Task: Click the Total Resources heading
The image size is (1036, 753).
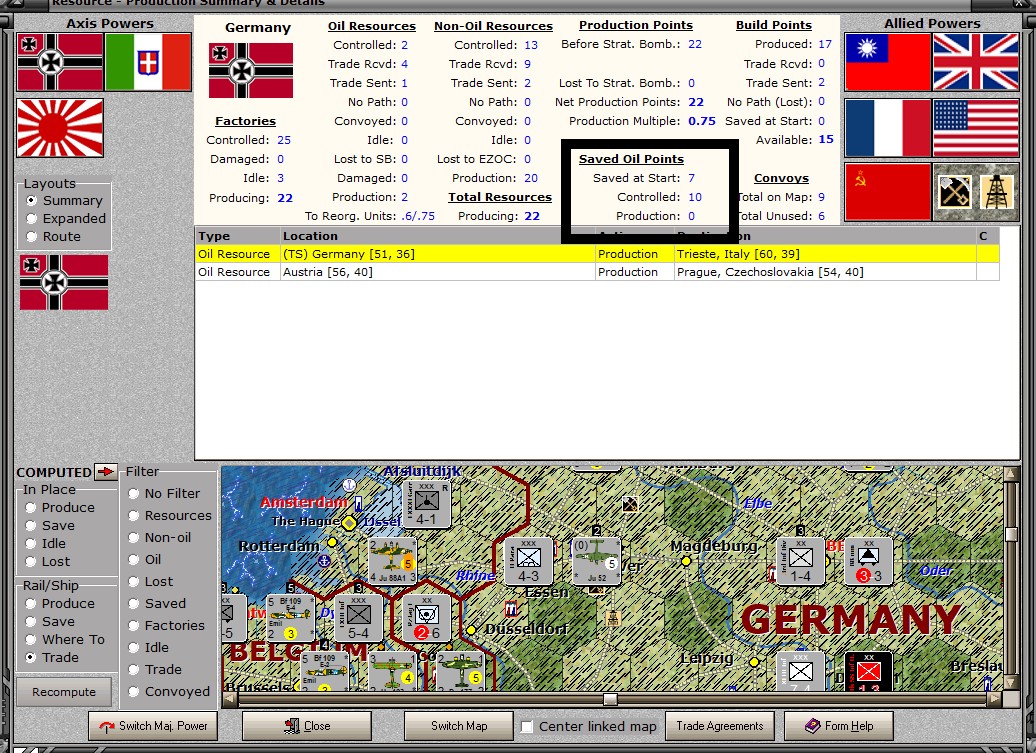Action: 500,197
